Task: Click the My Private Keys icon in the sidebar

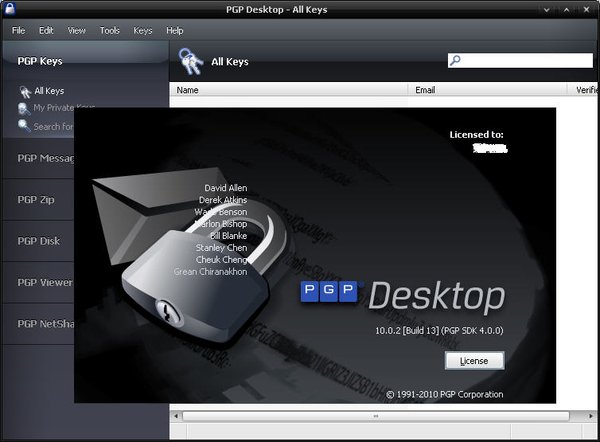Action: pyautogui.click(x=24, y=109)
